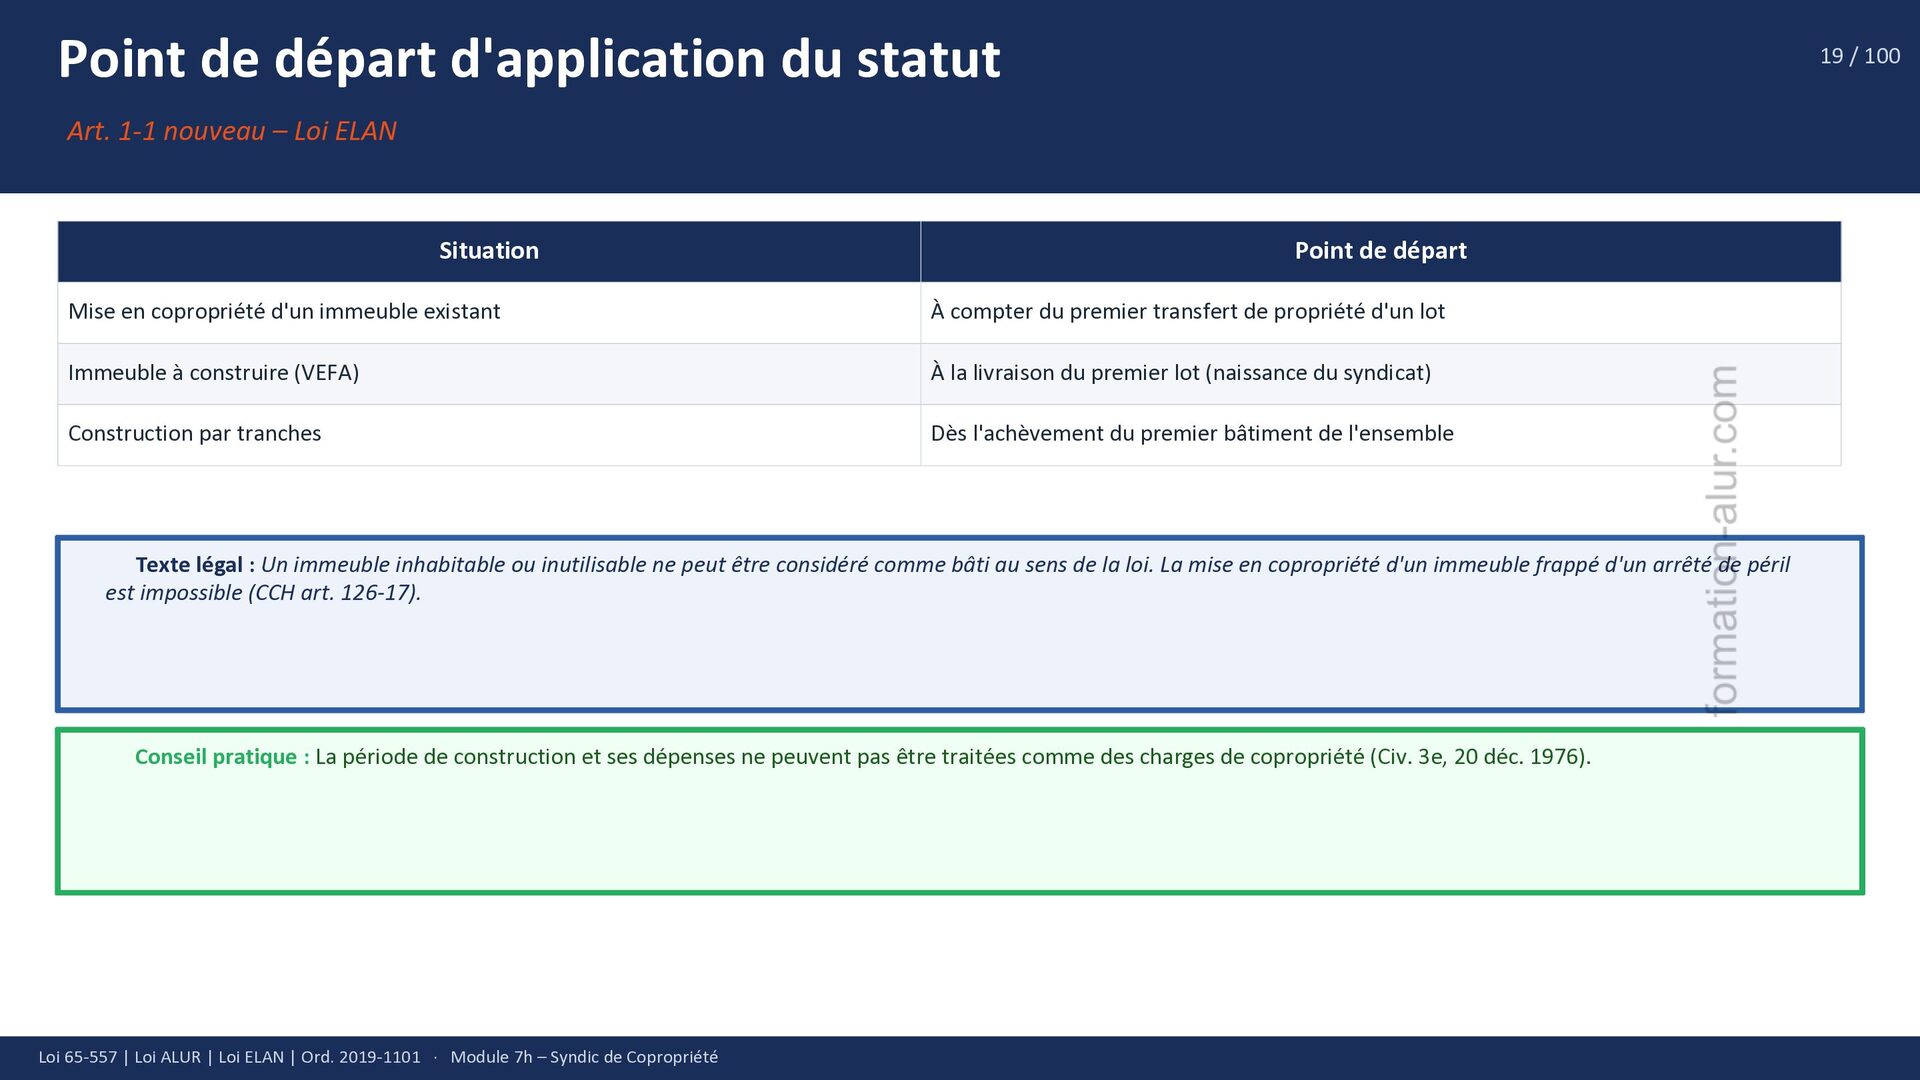Click 'Module 7h – Syndic de Copropriété' footer text
Screen dimensions: 1920x1080
coord(584,1057)
